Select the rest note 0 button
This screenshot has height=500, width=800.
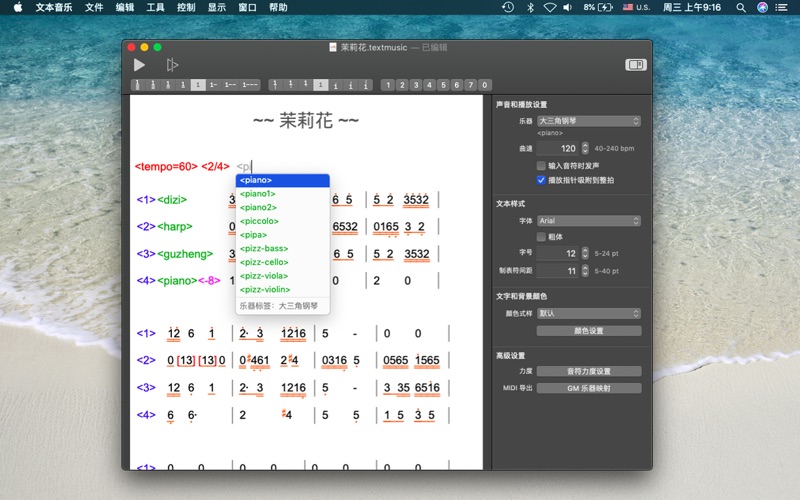[484, 85]
